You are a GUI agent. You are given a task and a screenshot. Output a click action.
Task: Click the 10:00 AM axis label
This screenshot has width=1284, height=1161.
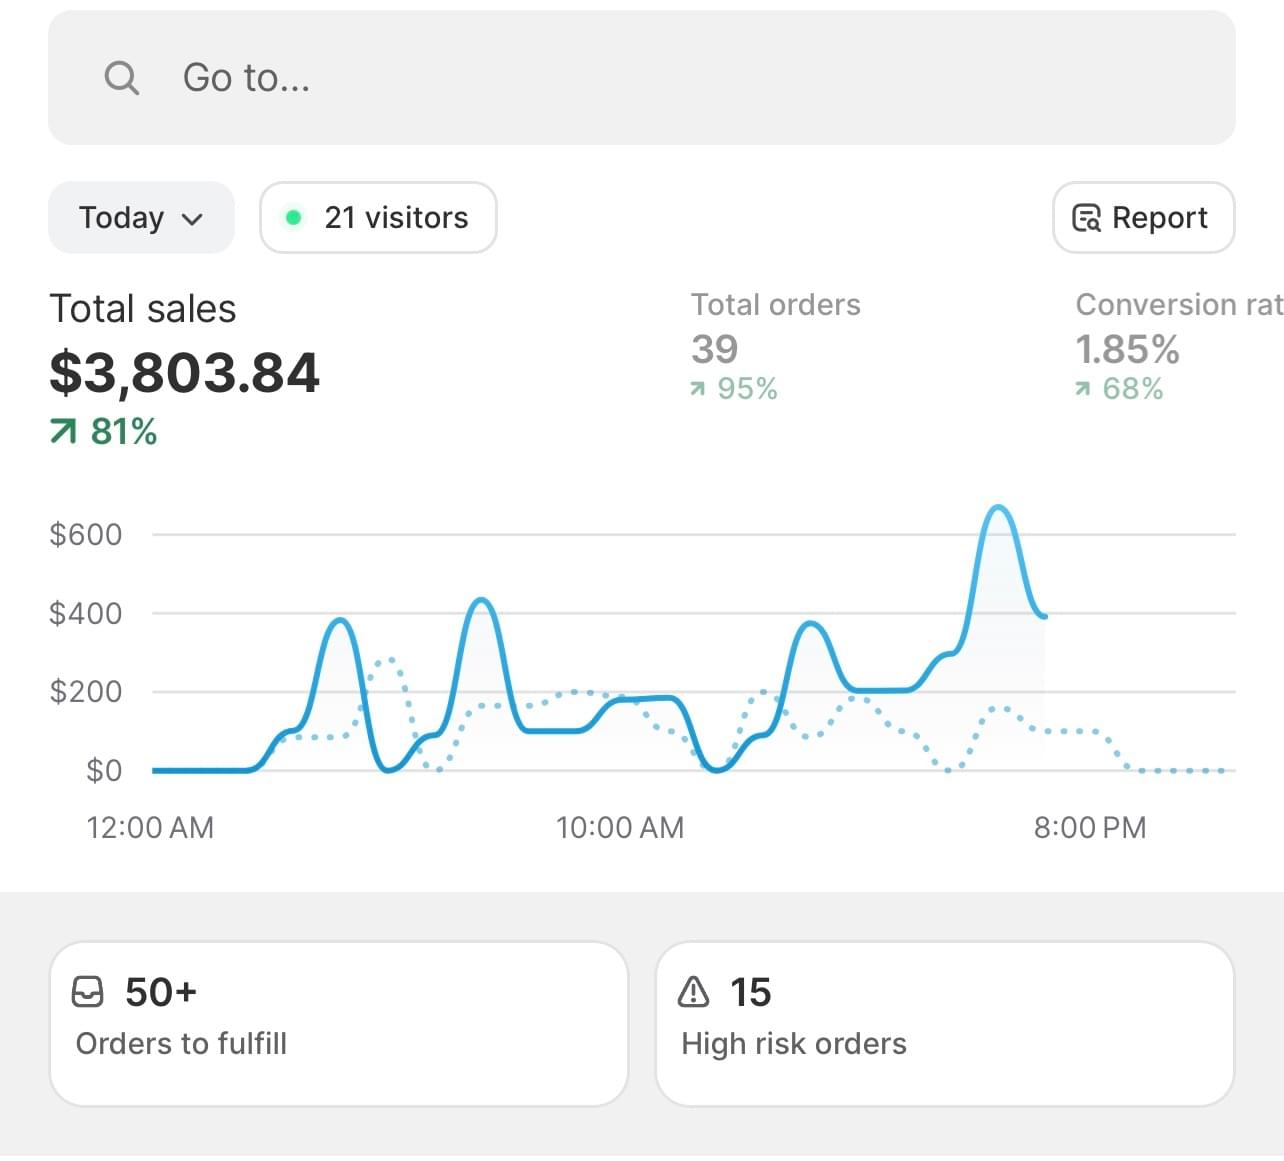pyautogui.click(x=620, y=828)
